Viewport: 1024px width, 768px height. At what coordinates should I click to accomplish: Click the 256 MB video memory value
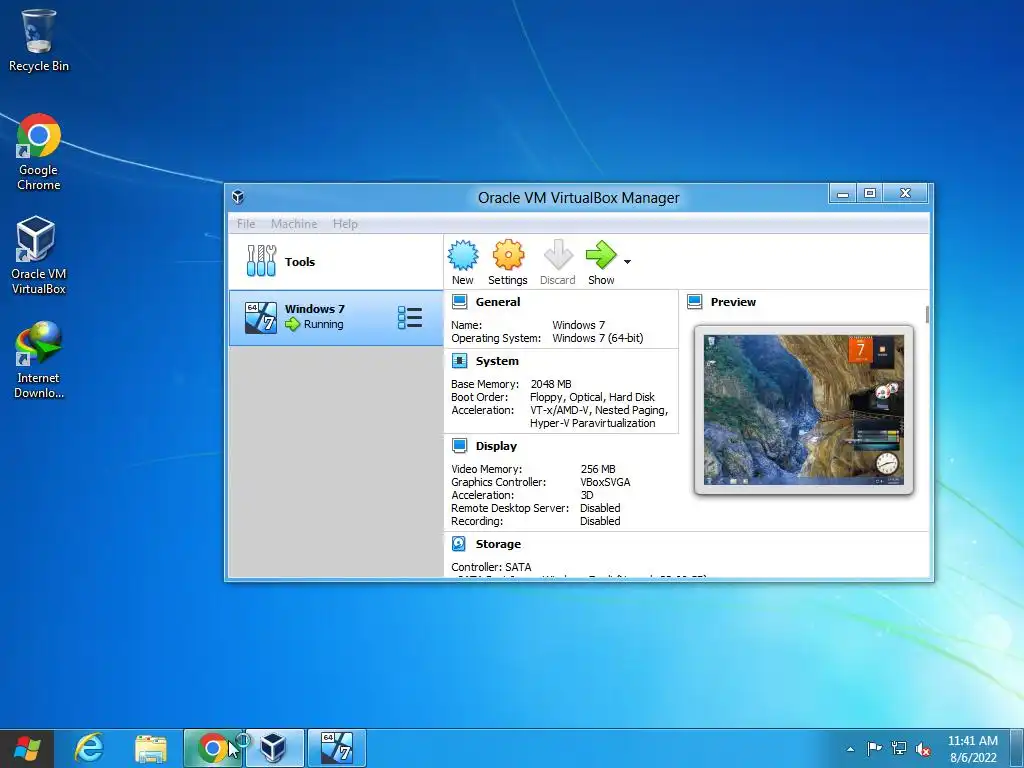pos(598,469)
